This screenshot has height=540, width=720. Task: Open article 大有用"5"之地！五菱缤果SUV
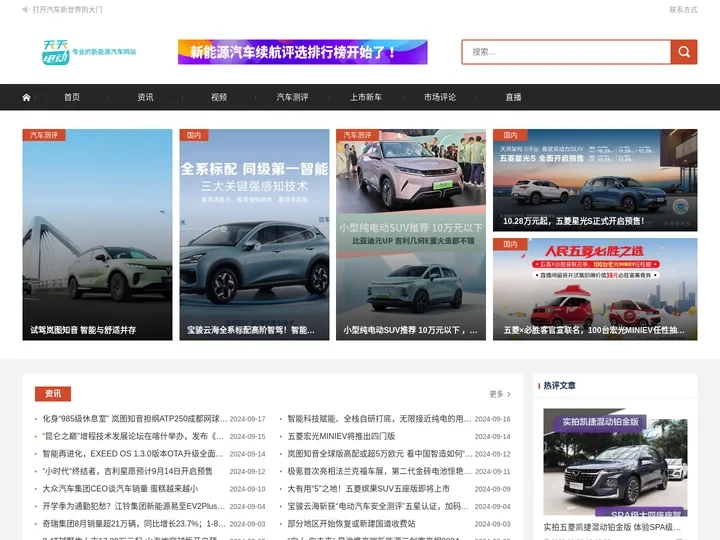[x=369, y=489]
